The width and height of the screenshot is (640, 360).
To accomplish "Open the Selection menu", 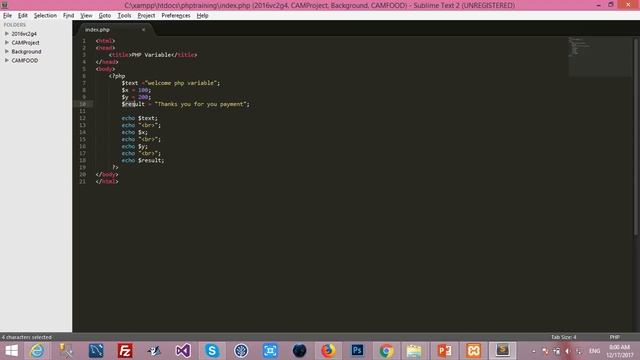I will click(45, 16).
